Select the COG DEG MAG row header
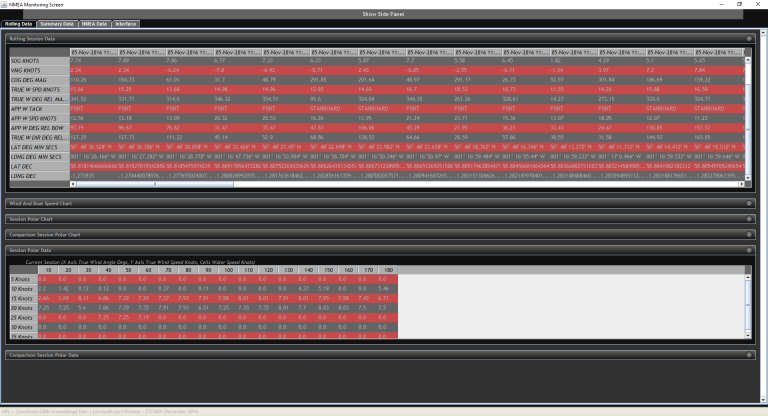This screenshot has height=416, width=768. [40, 80]
